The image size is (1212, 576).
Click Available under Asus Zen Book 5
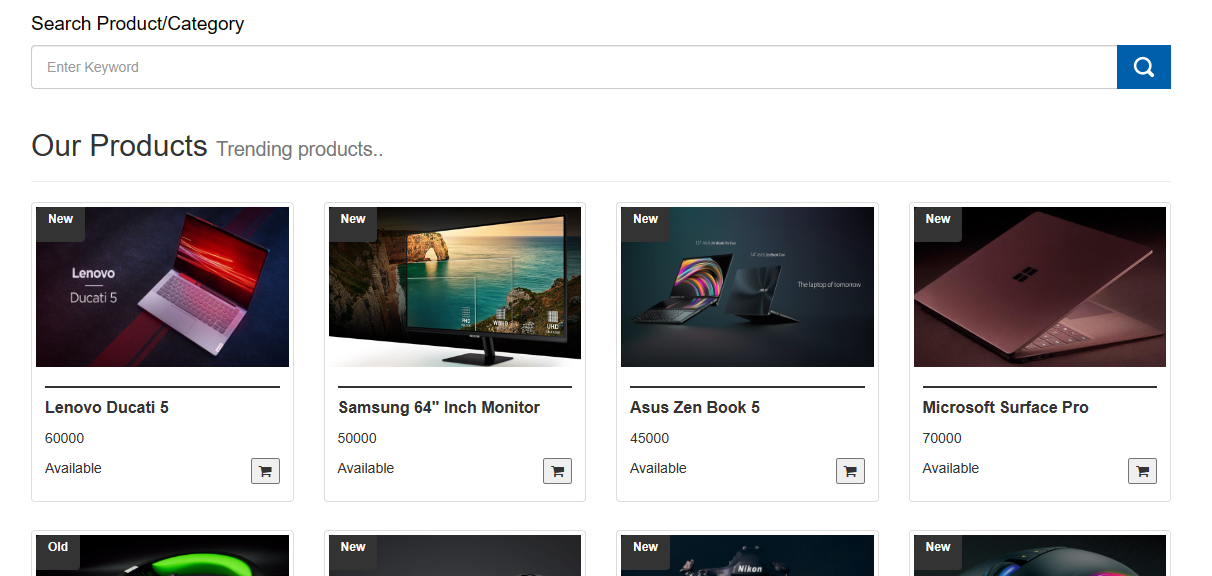[x=658, y=468]
